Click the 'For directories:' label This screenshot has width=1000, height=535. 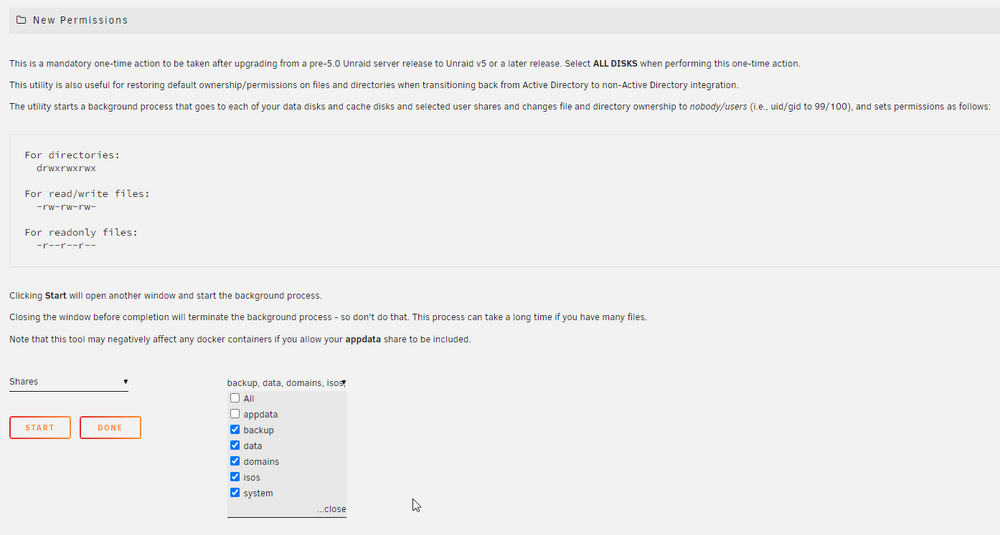72,155
